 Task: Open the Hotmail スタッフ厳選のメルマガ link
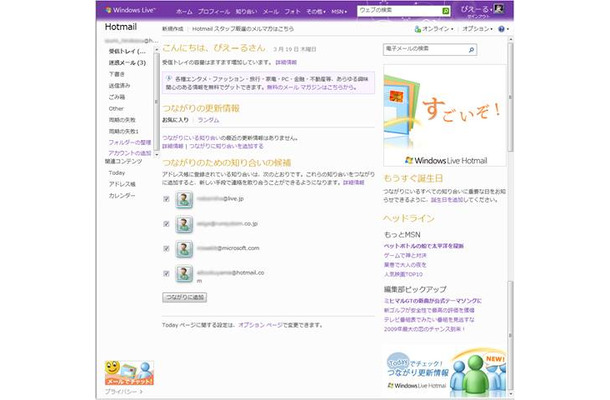pyautogui.click(x=243, y=29)
